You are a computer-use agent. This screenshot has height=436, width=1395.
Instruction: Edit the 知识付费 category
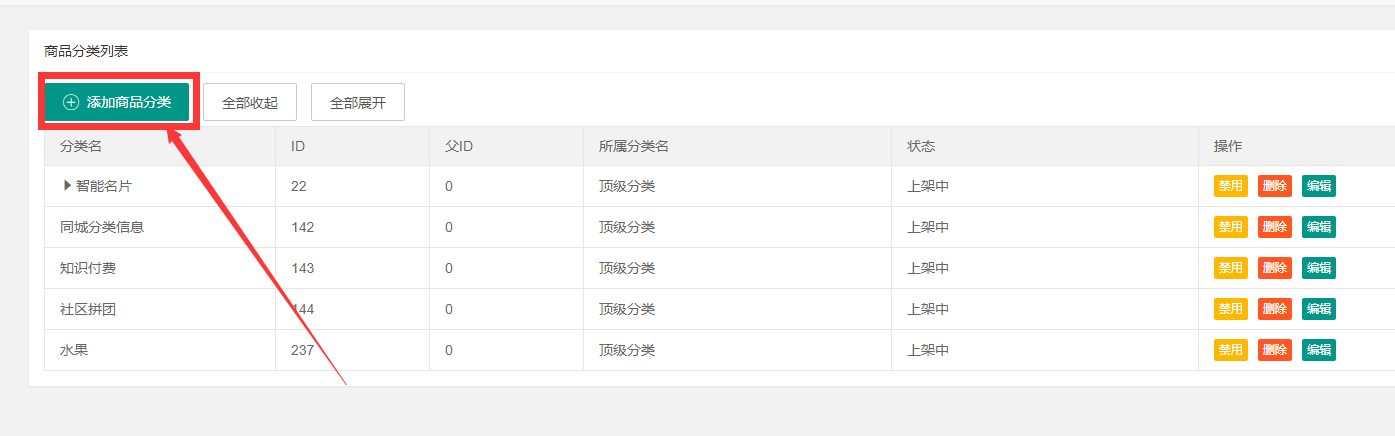tap(1318, 268)
